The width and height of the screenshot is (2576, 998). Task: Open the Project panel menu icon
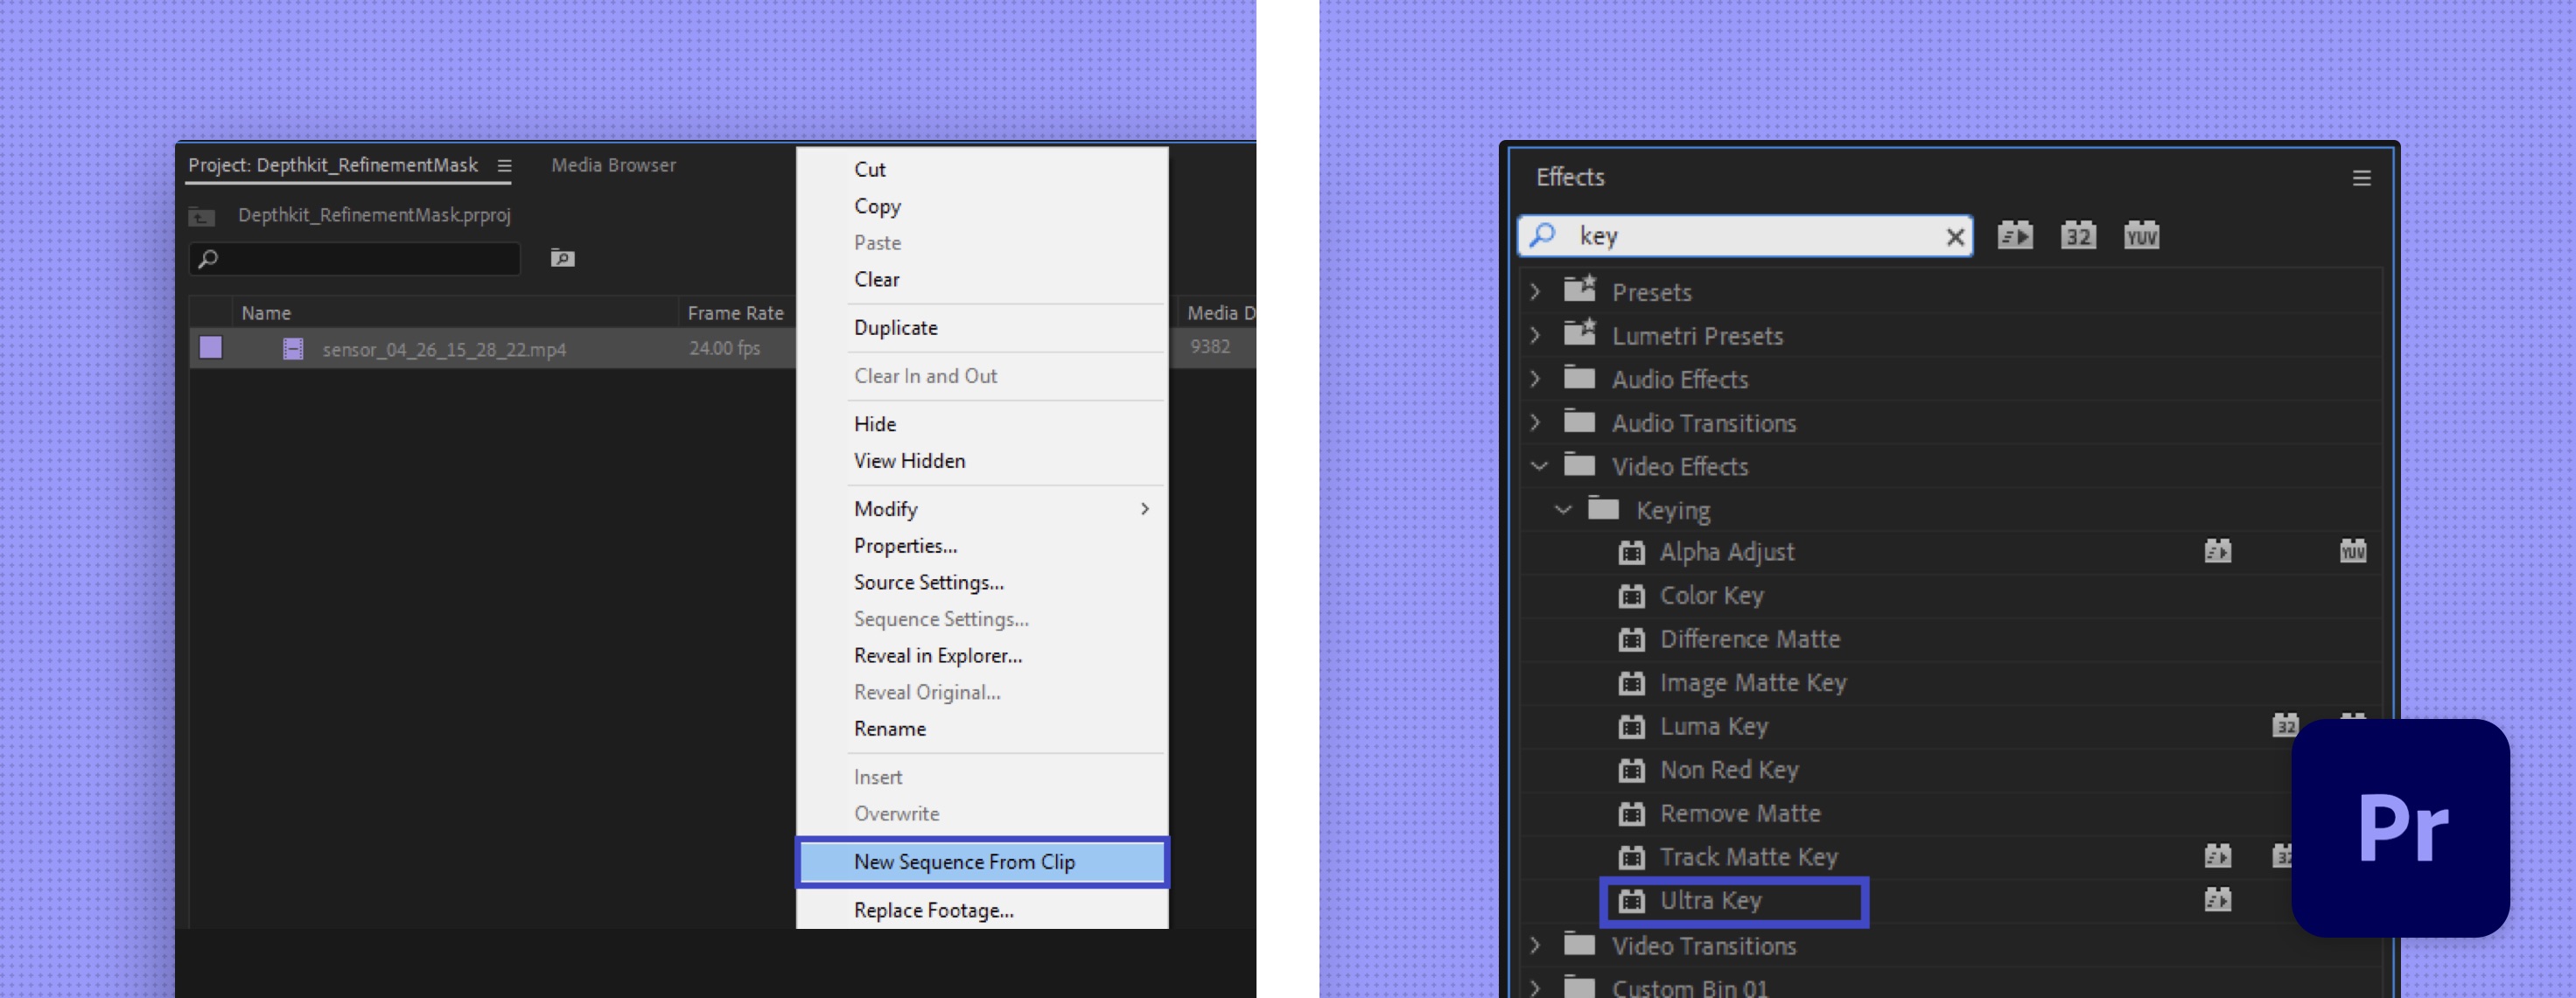(505, 166)
